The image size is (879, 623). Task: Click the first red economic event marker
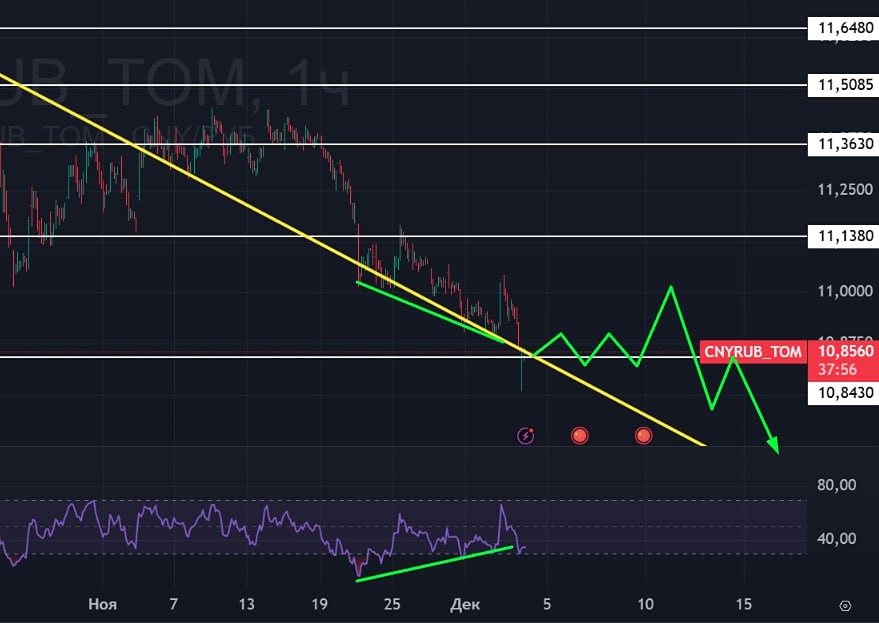pyautogui.click(x=580, y=436)
